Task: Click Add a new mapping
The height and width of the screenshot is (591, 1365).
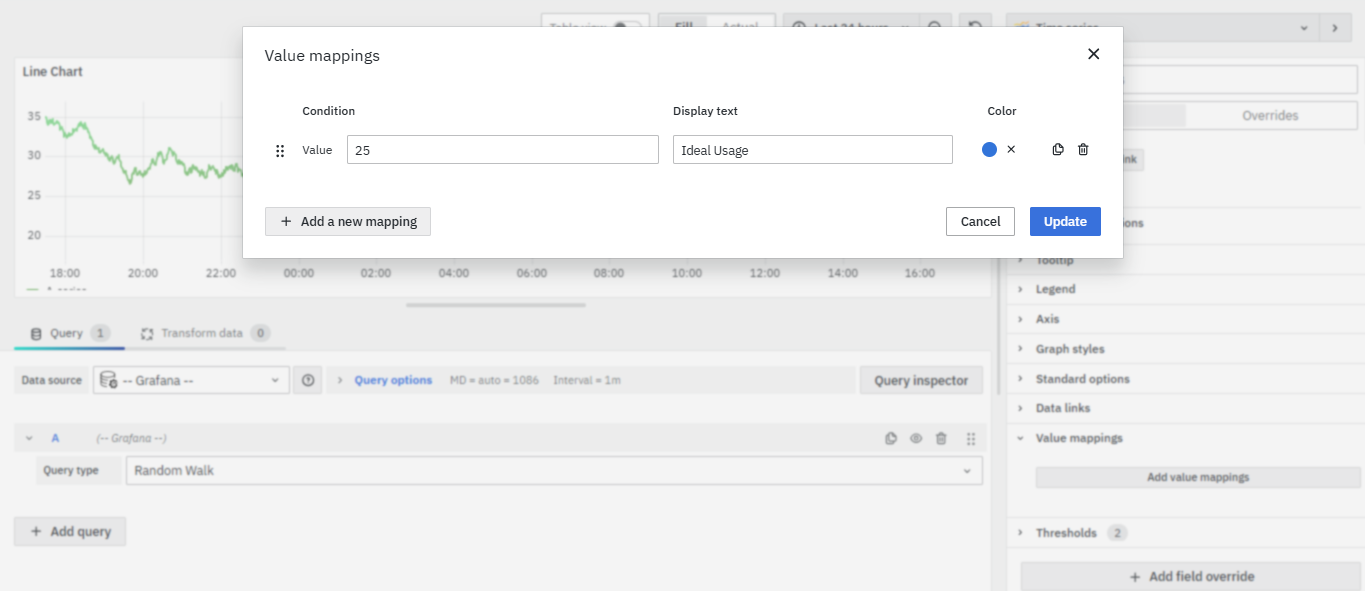Action: click(x=348, y=221)
